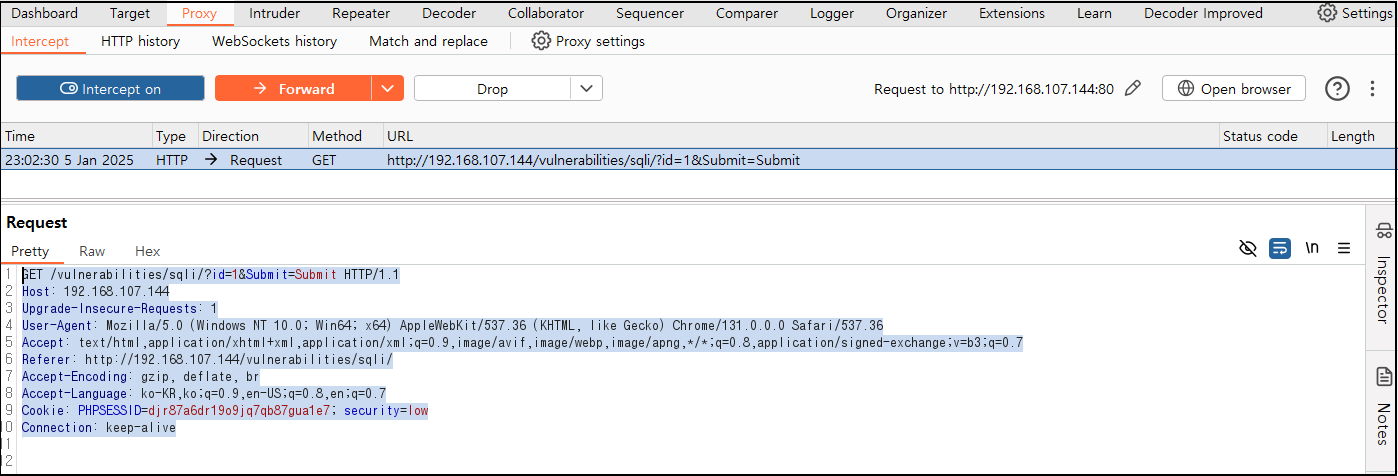Open the Decoder Improved tab
The image size is (1398, 476).
1203,13
